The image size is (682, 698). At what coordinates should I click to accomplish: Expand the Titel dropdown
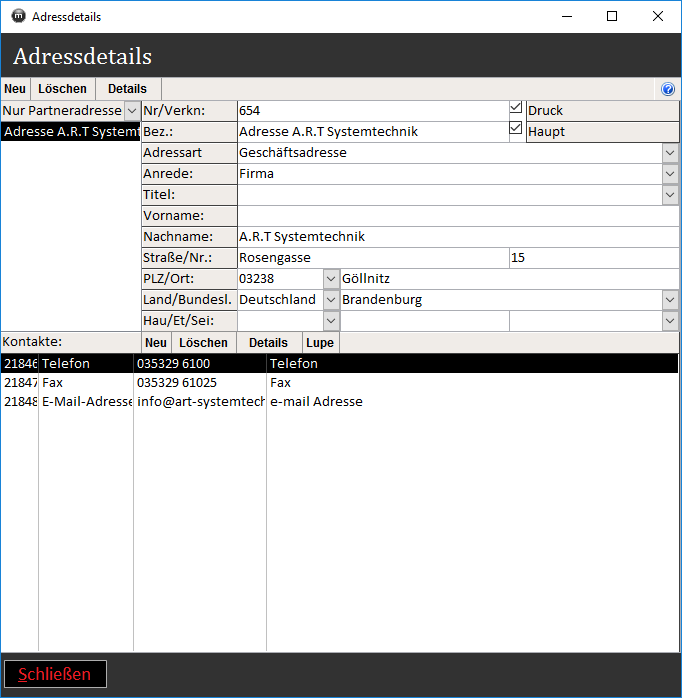(x=670, y=194)
